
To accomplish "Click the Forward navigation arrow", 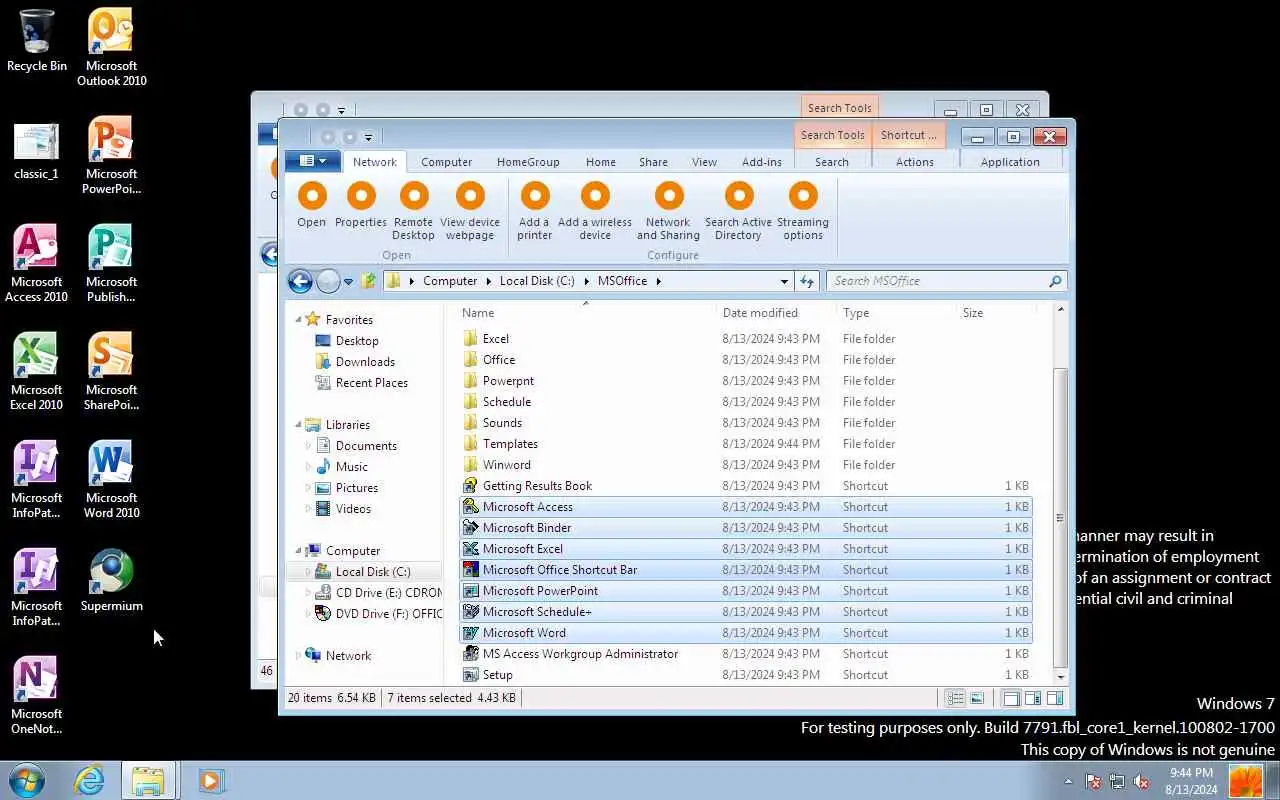I will [x=328, y=281].
